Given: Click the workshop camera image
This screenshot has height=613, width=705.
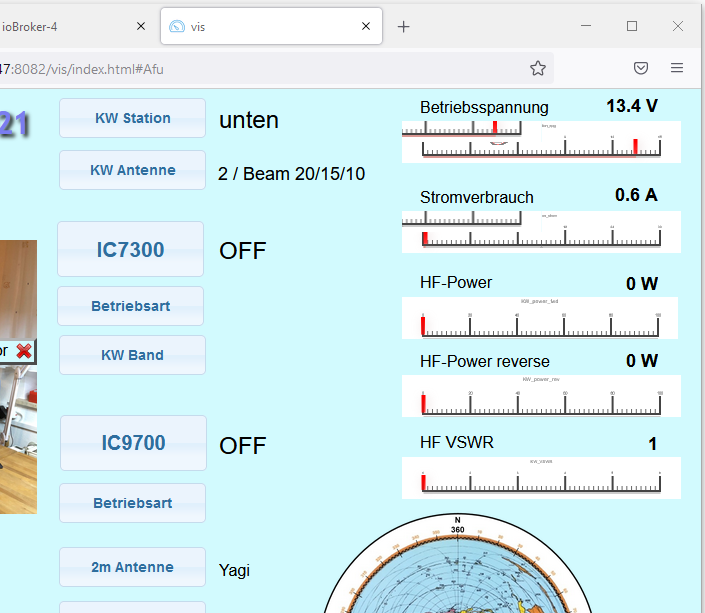Looking at the screenshot, I should coord(18,377).
